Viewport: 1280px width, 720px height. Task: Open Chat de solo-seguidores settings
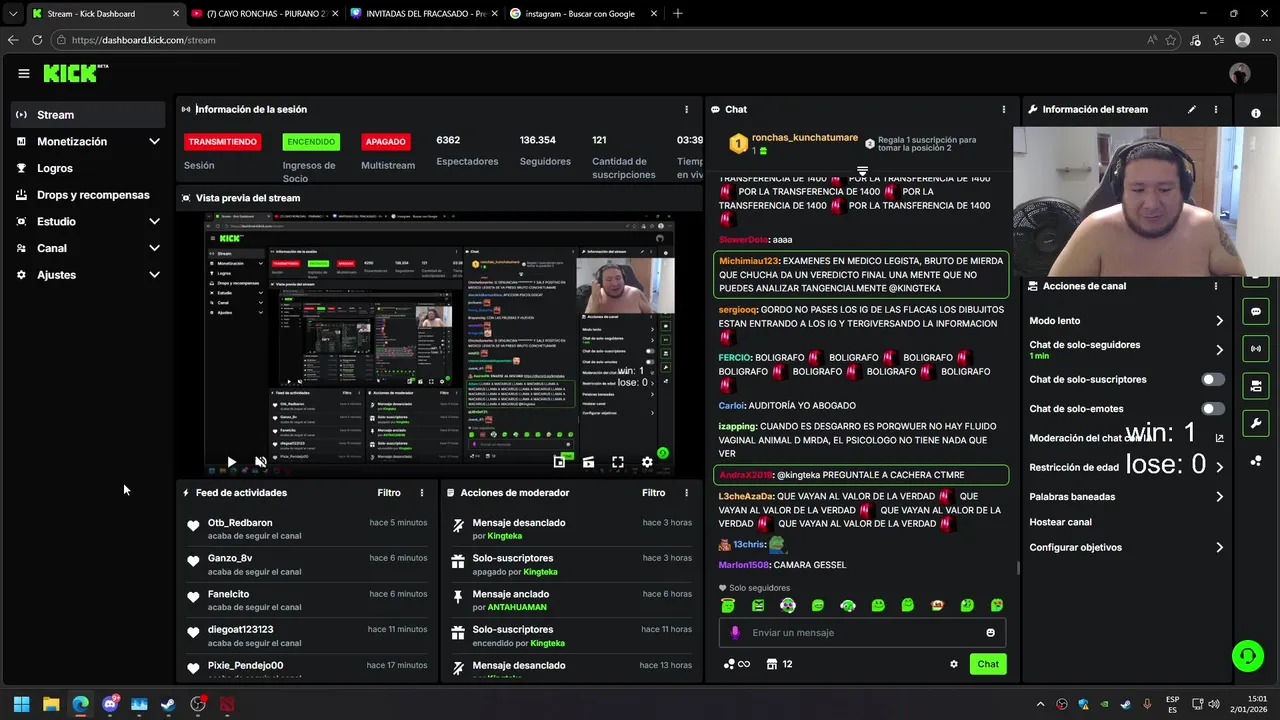coord(1127,349)
